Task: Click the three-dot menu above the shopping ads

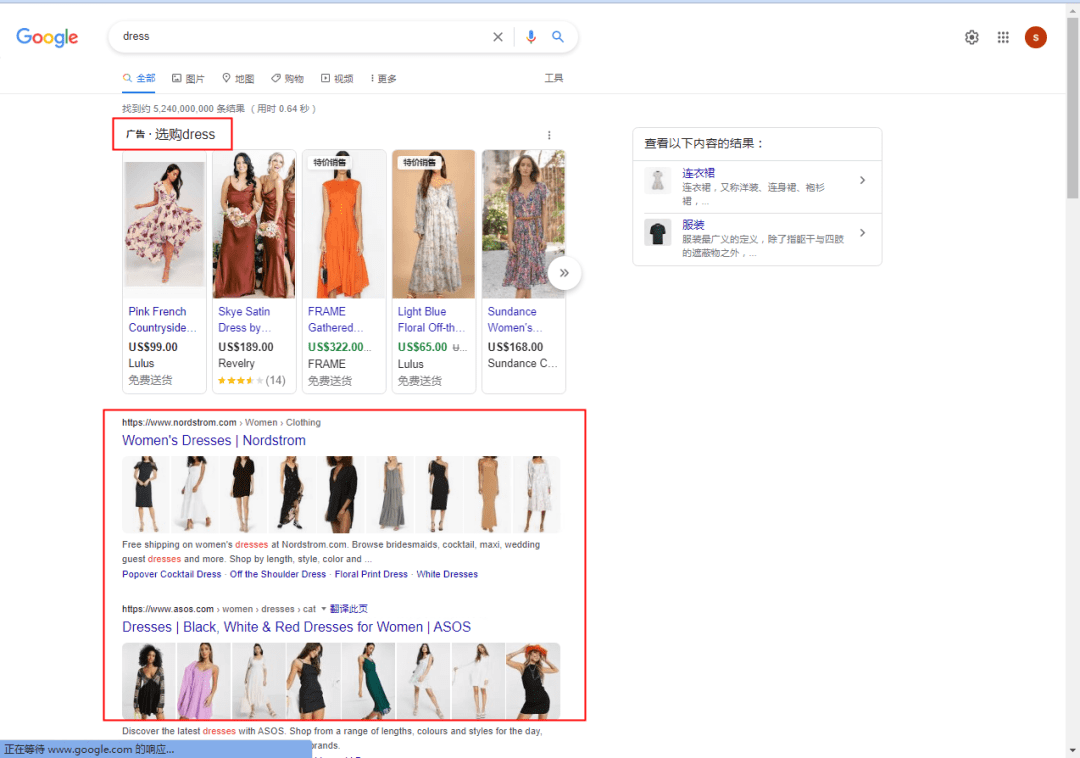Action: tap(549, 134)
